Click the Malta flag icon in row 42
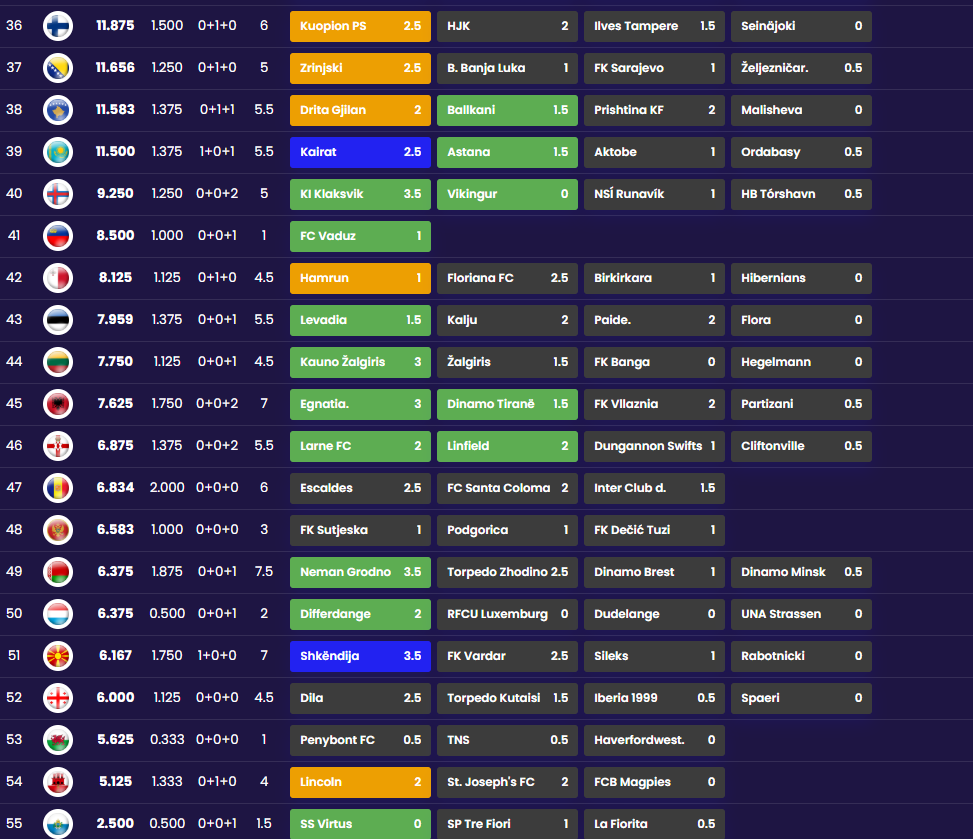The height and width of the screenshot is (839, 973). coord(58,278)
